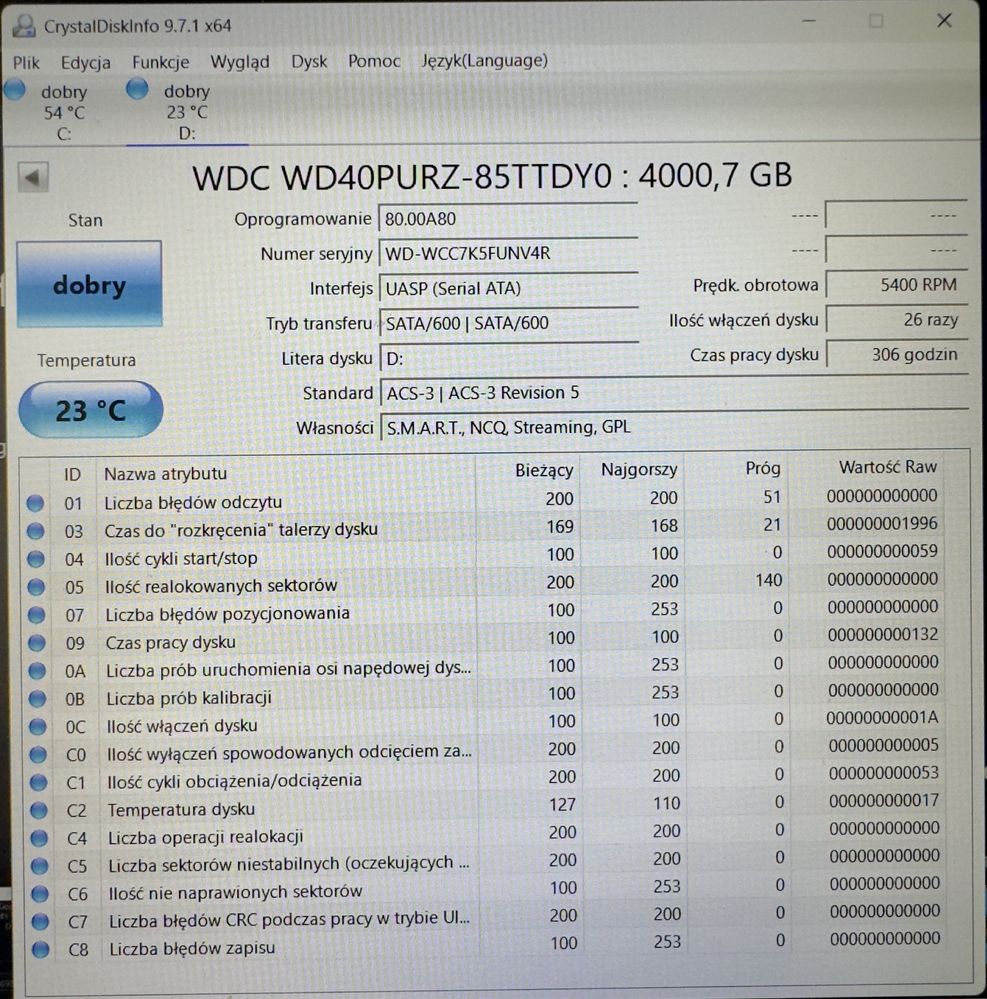
Task: Click disk model title WDC WD40PURZ-85TTDY0
Action: [402, 176]
